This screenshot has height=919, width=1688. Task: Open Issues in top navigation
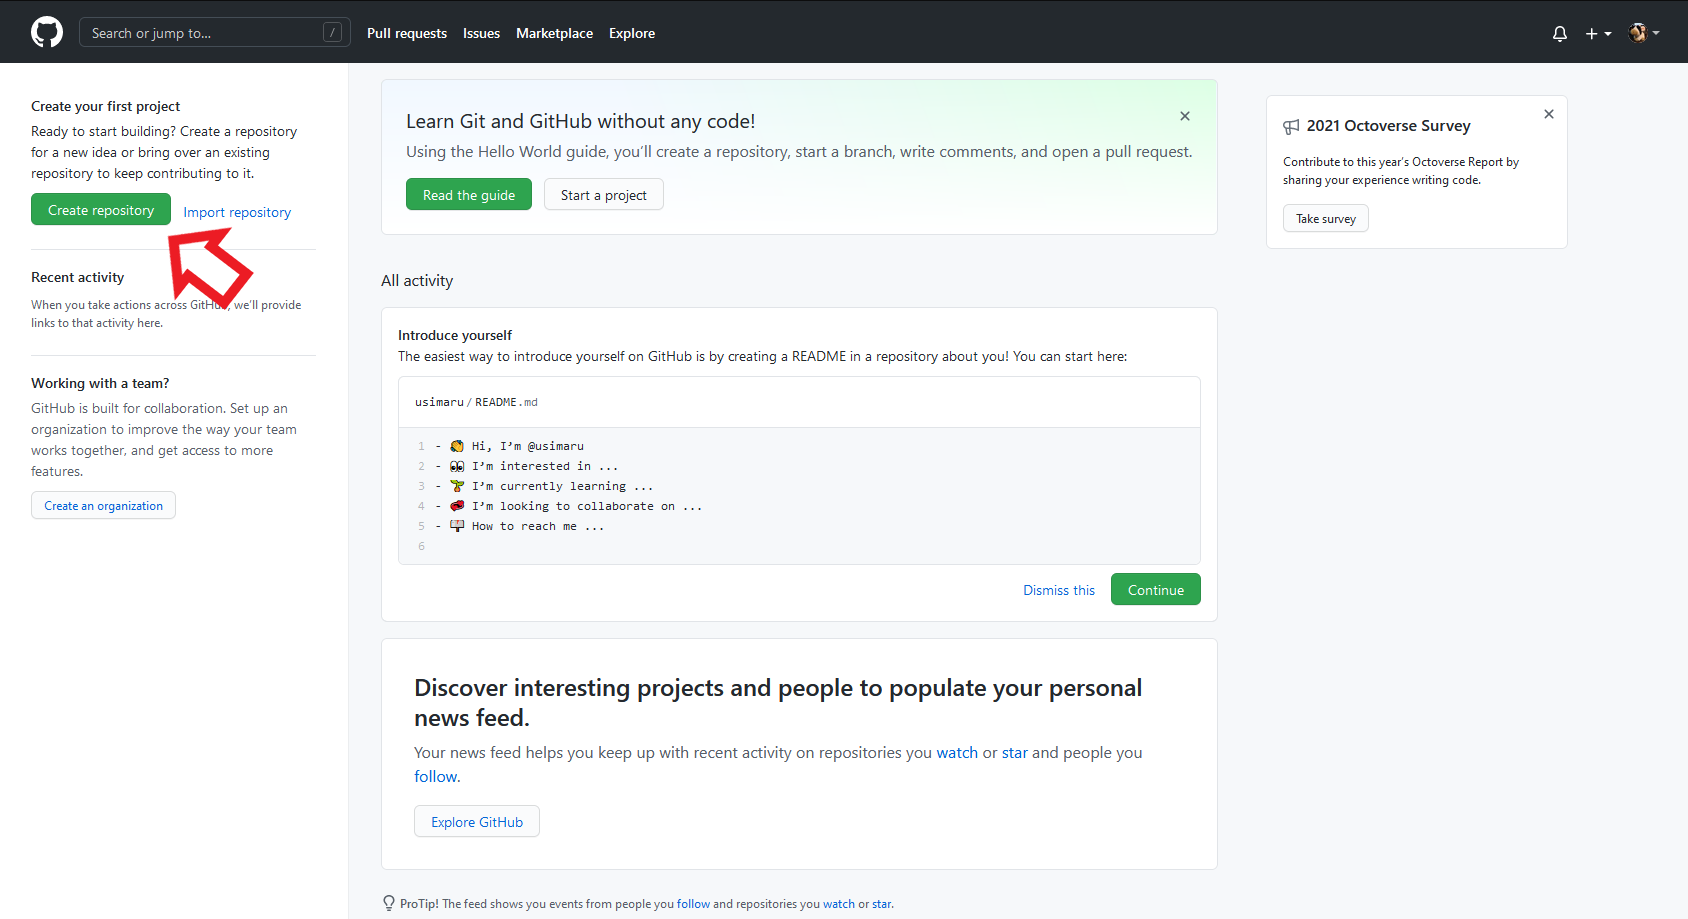pyautogui.click(x=481, y=33)
